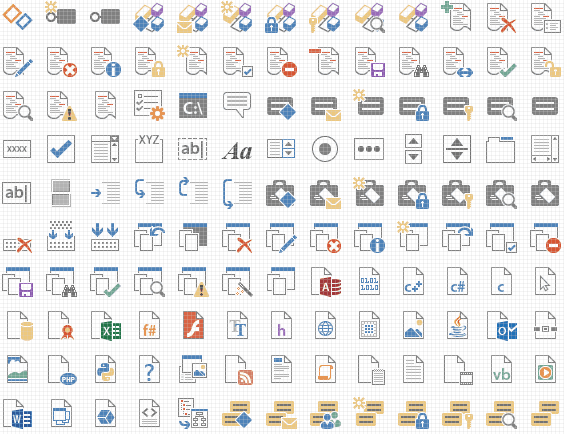Select the binary 0101 file icon
Image resolution: width=564 pixels, height=434 pixels.
(x=369, y=281)
